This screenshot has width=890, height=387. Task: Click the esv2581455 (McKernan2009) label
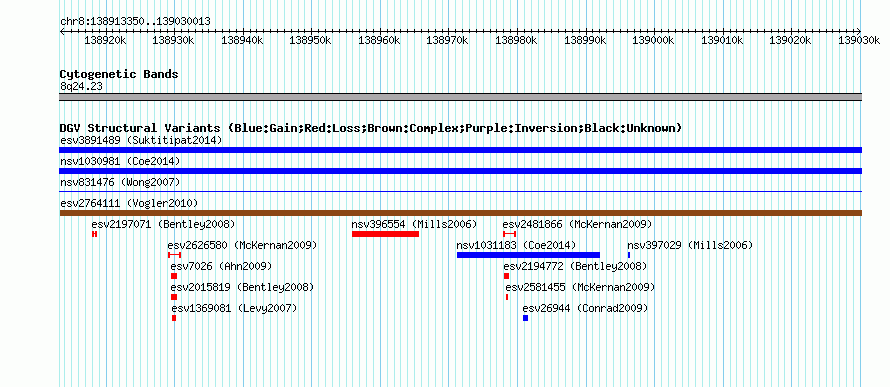pyautogui.click(x=580, y=287)
